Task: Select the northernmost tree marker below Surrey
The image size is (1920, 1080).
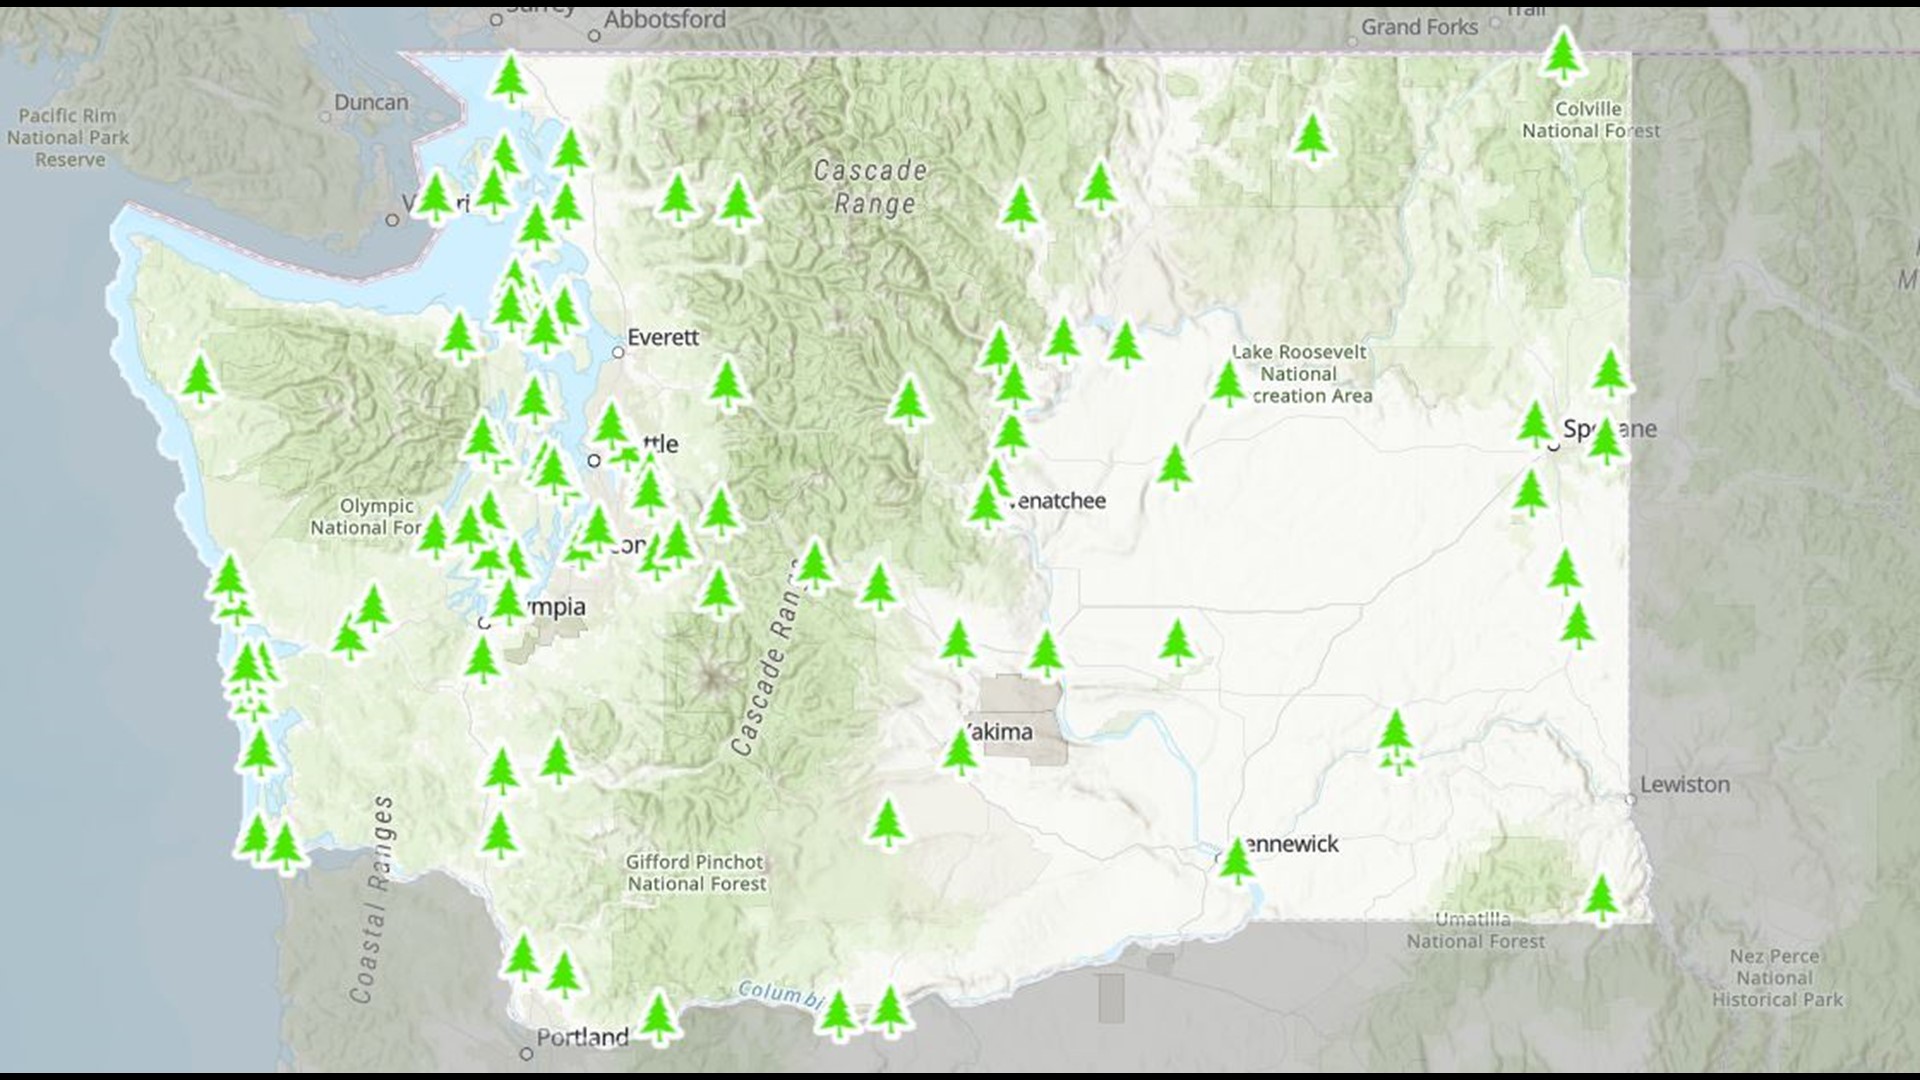Action: point(510,78)
